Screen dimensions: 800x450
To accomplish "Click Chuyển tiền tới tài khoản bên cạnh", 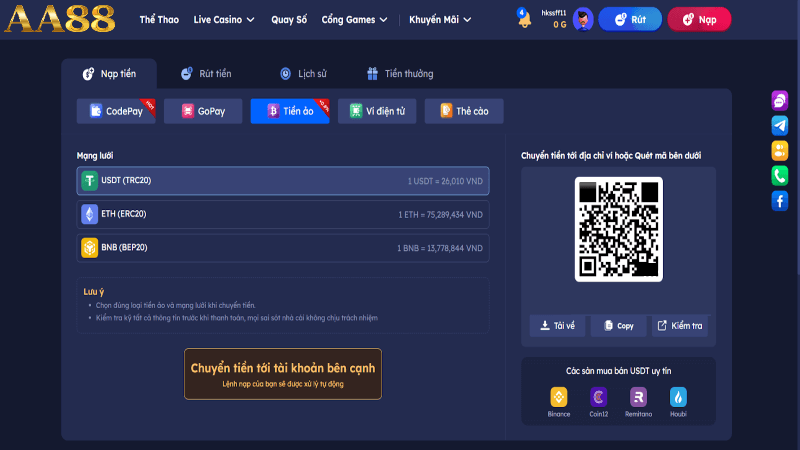I will [283, 374].
